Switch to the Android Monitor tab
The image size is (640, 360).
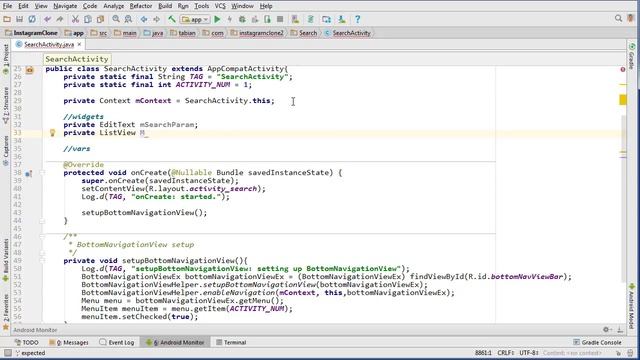point(175,342)
